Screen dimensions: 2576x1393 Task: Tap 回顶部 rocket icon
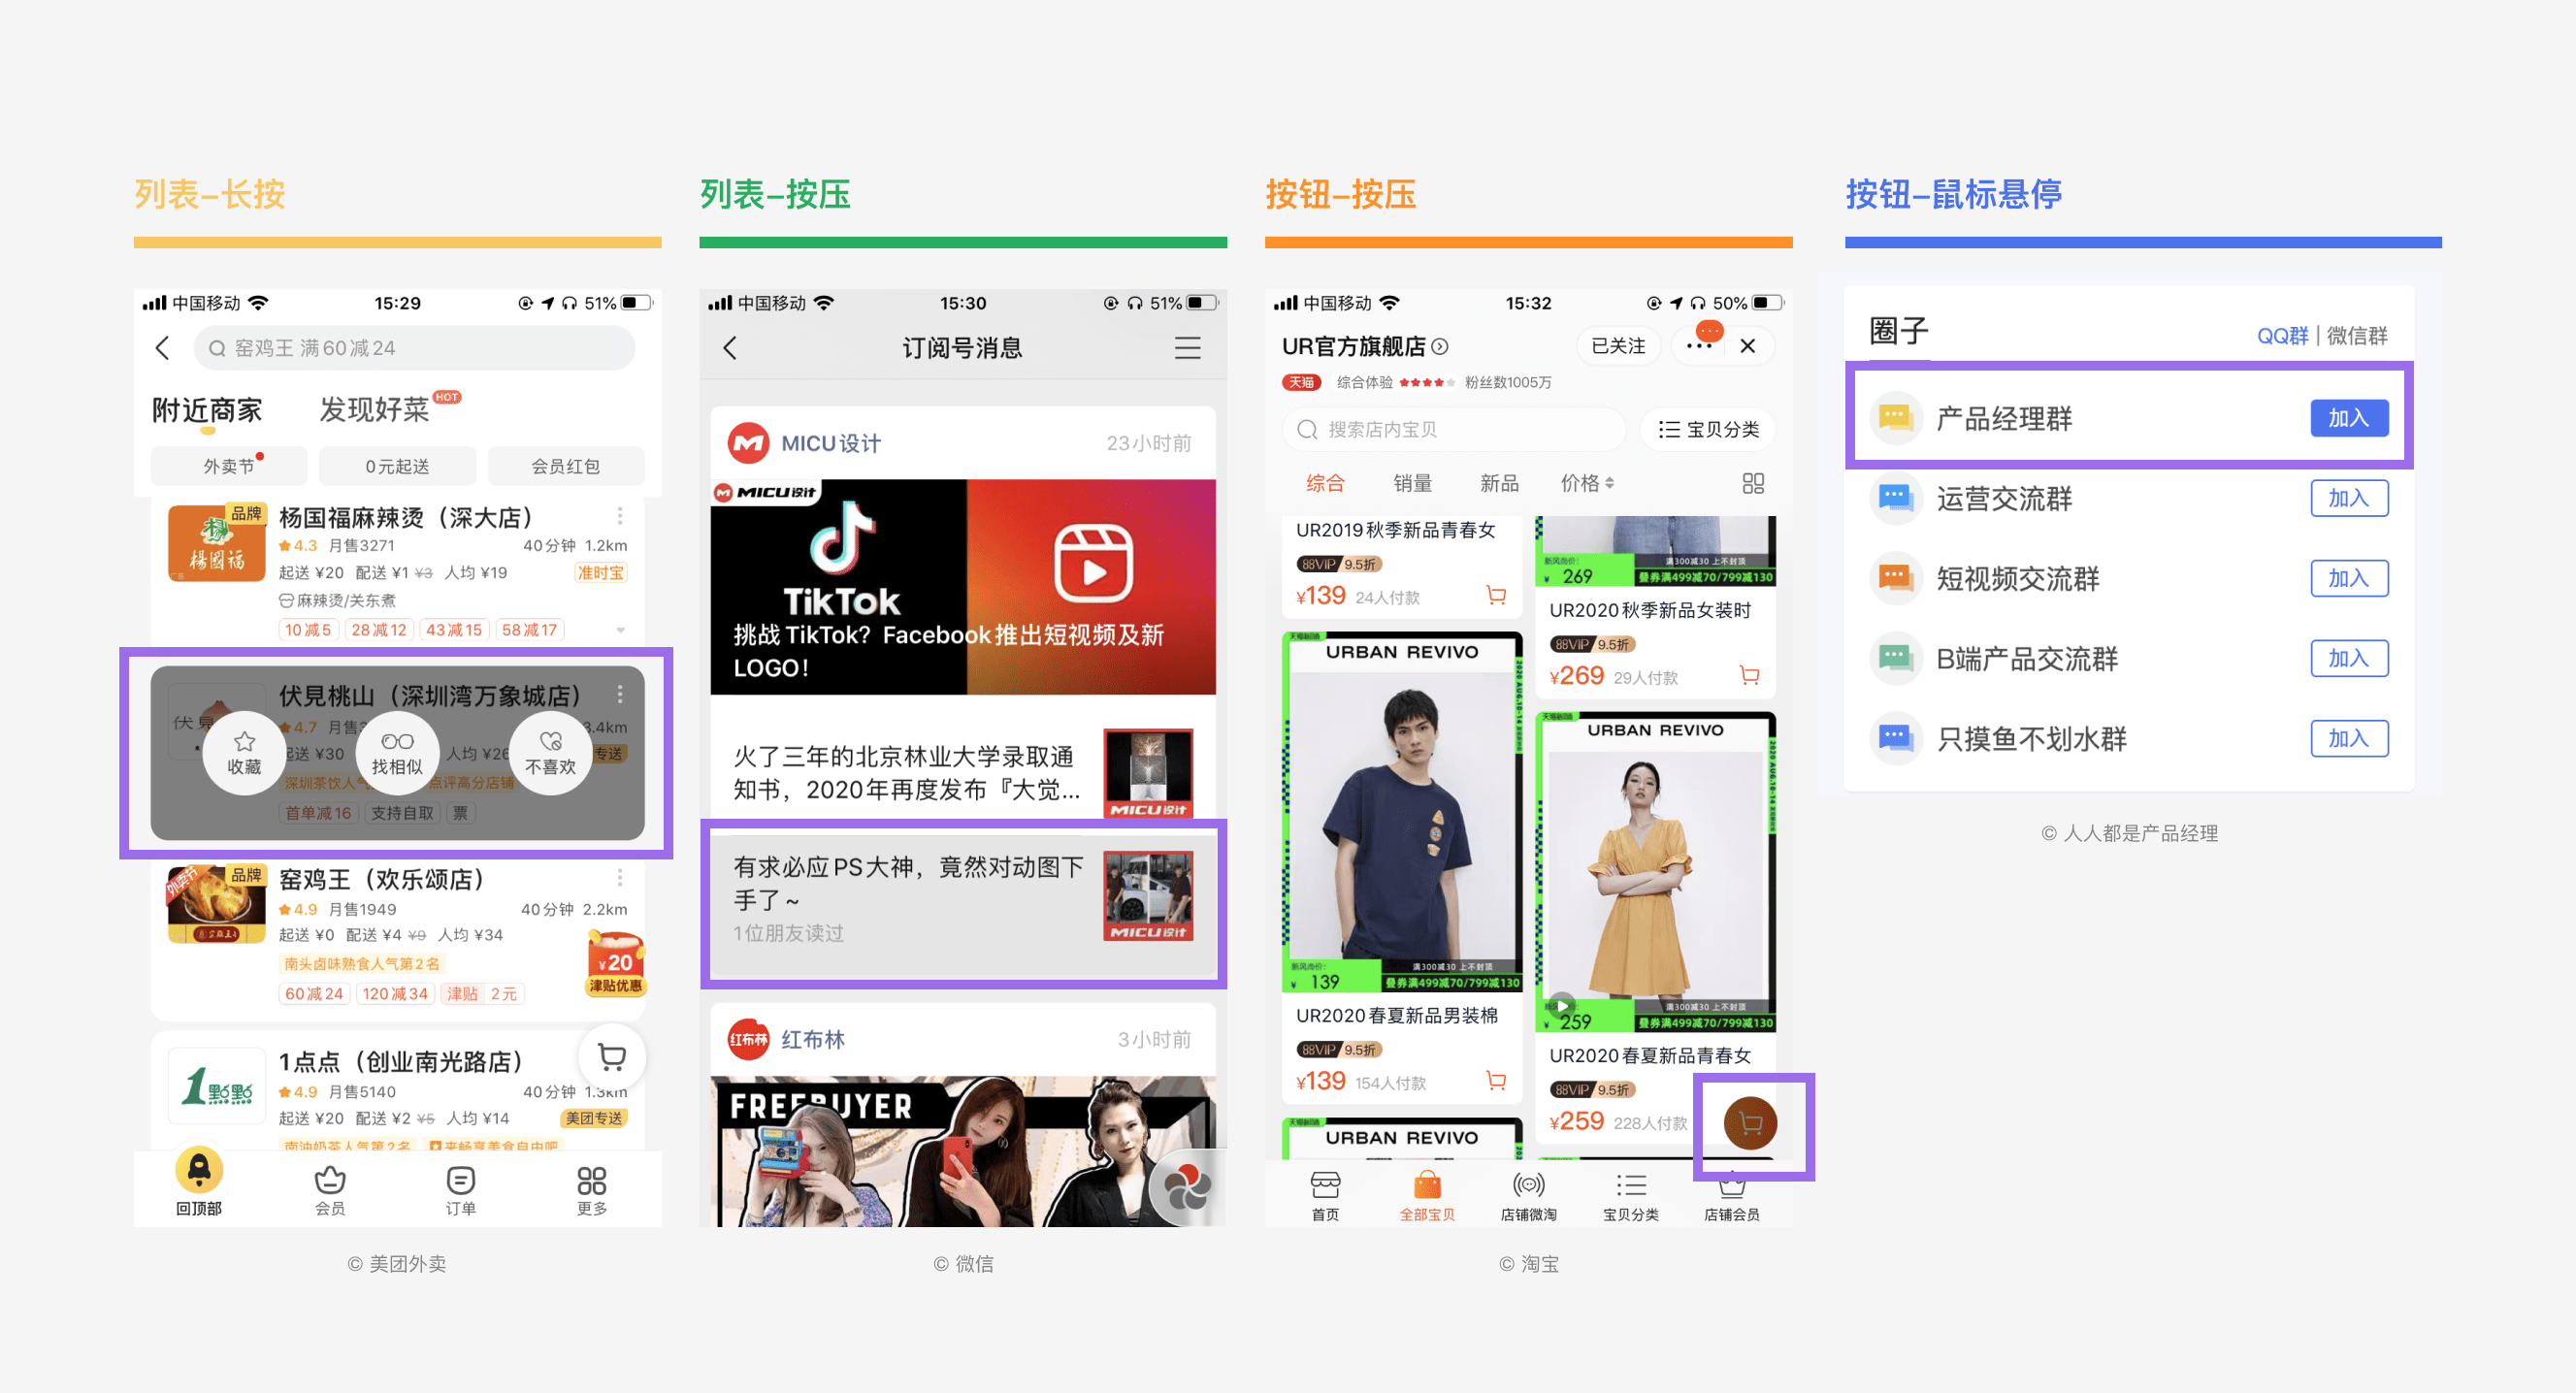coord(199,1170)
